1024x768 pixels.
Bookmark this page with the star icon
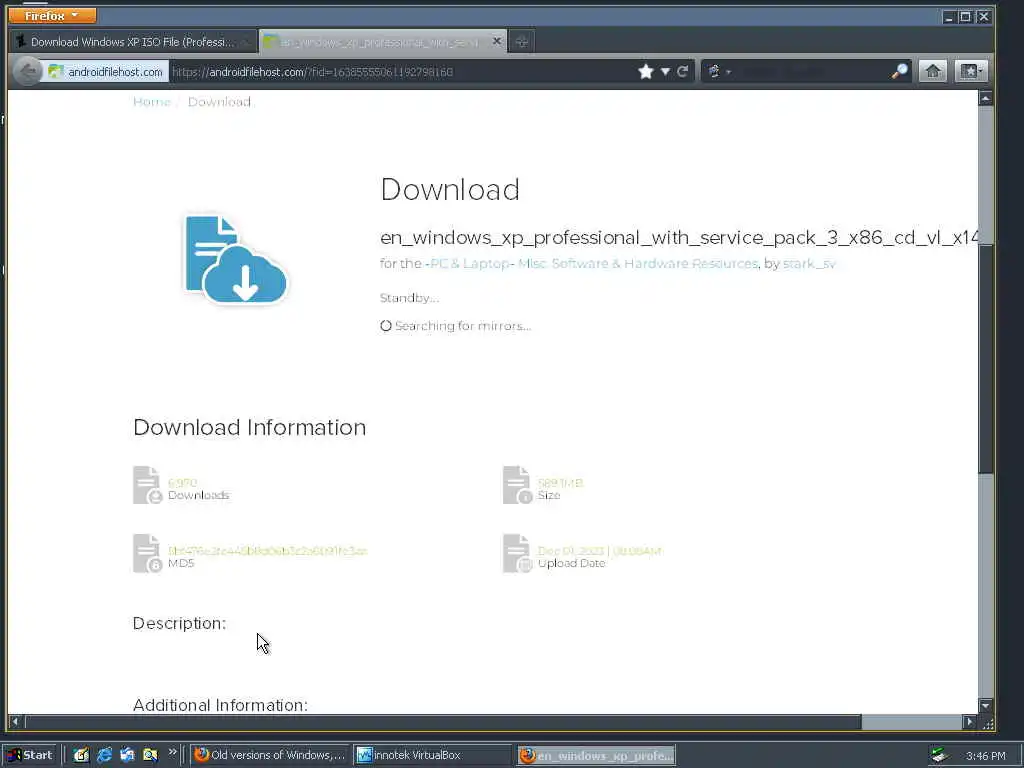click(x=646, y=72)
